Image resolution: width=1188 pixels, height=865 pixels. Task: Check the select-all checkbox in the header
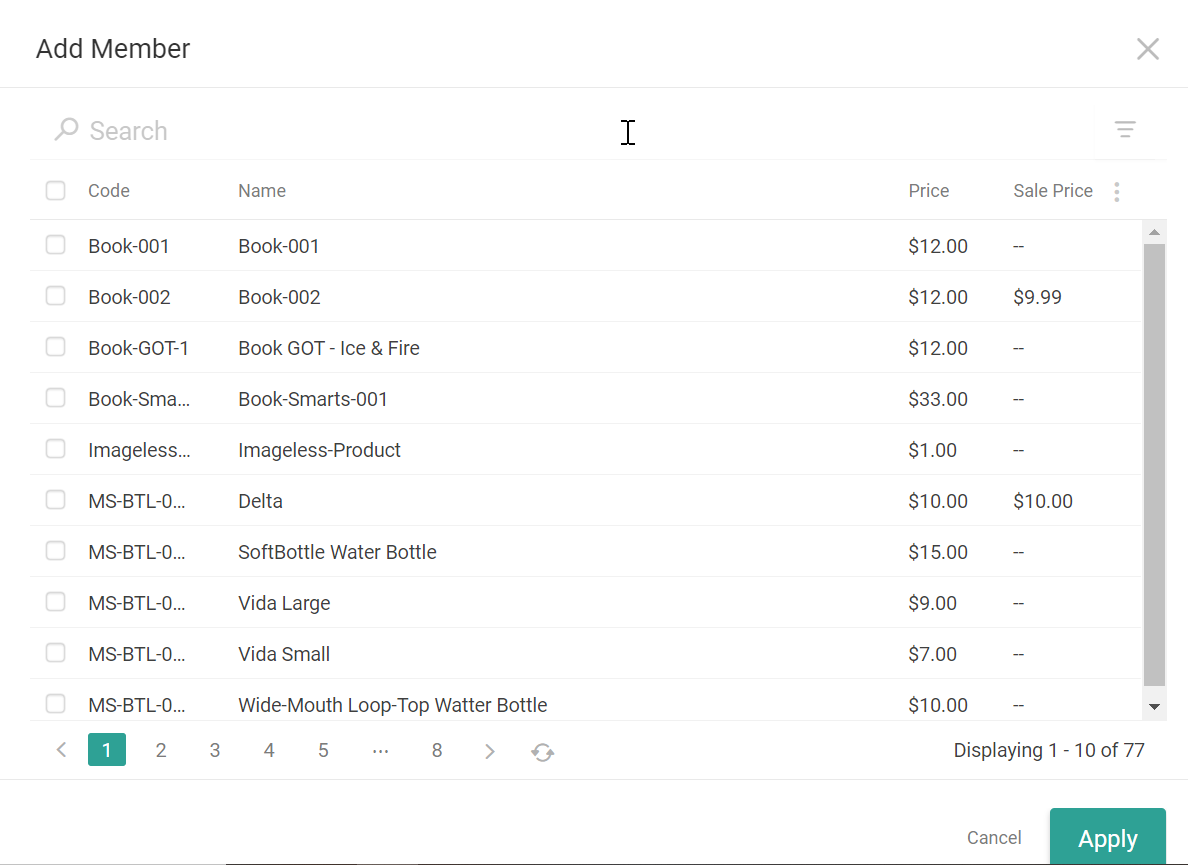[55, 190]
